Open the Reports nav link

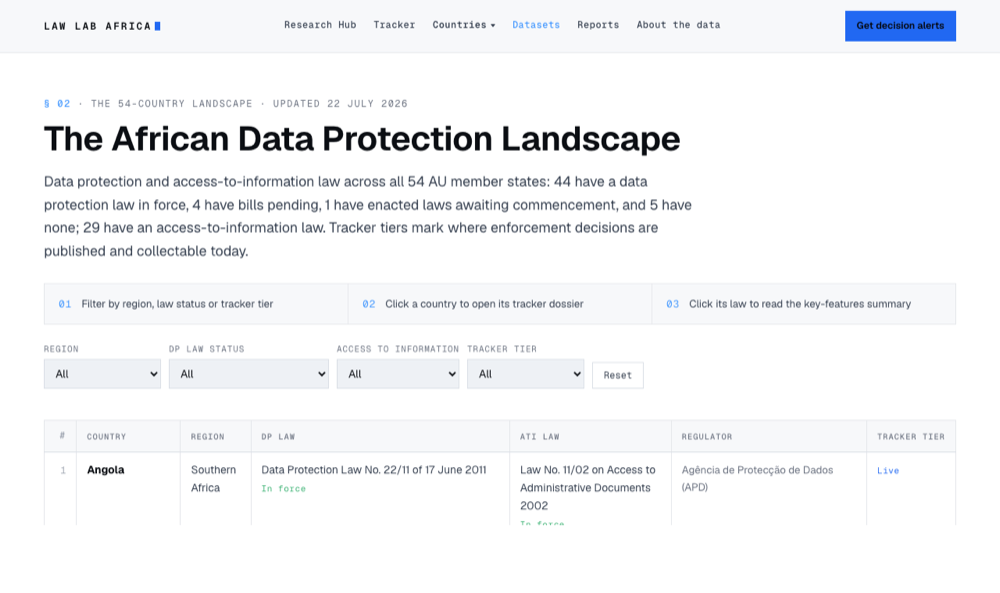(x=598, y=25)
